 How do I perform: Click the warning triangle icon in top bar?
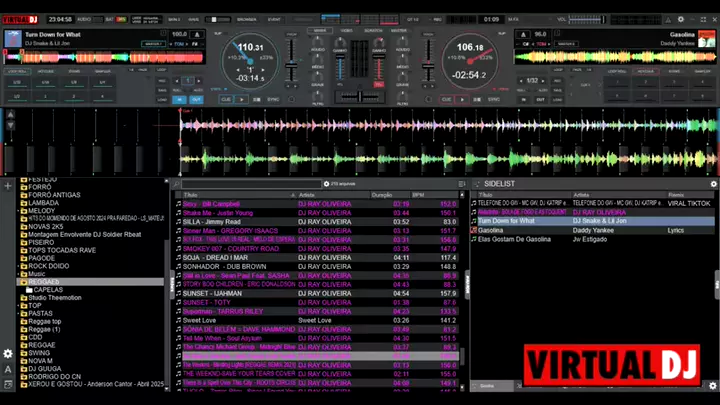[668, 20]
